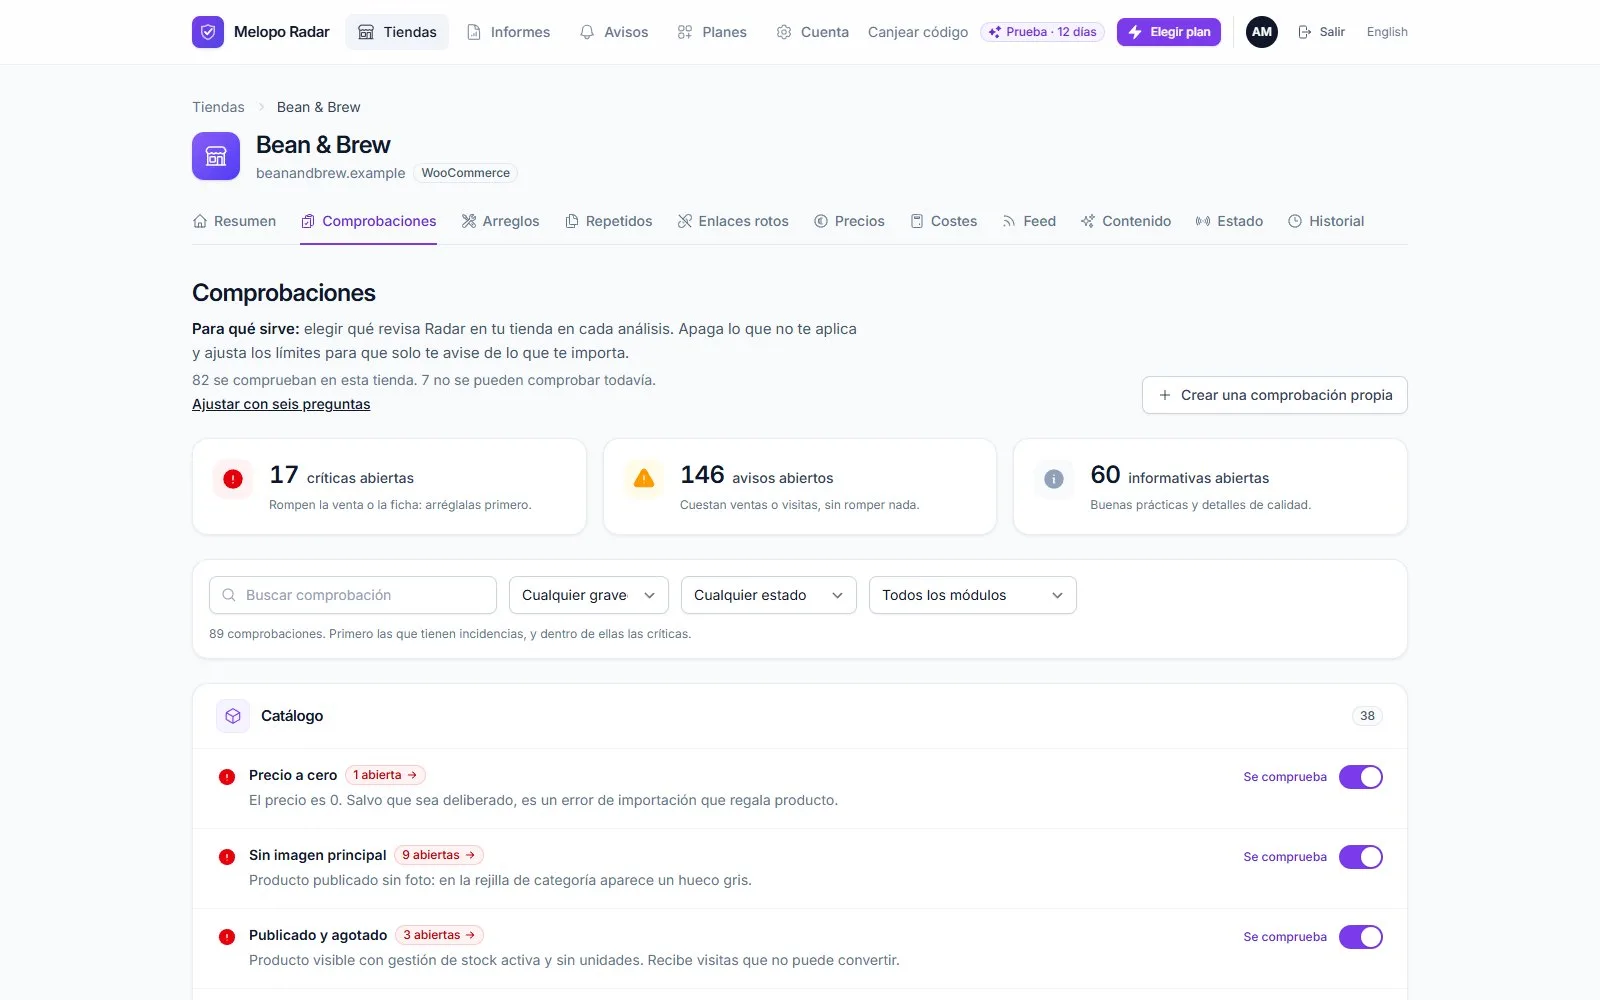Viewport: 1600px width, 1000px height.
Task: Click the Melopo Radar shield logo
Action: coord(208,32)
